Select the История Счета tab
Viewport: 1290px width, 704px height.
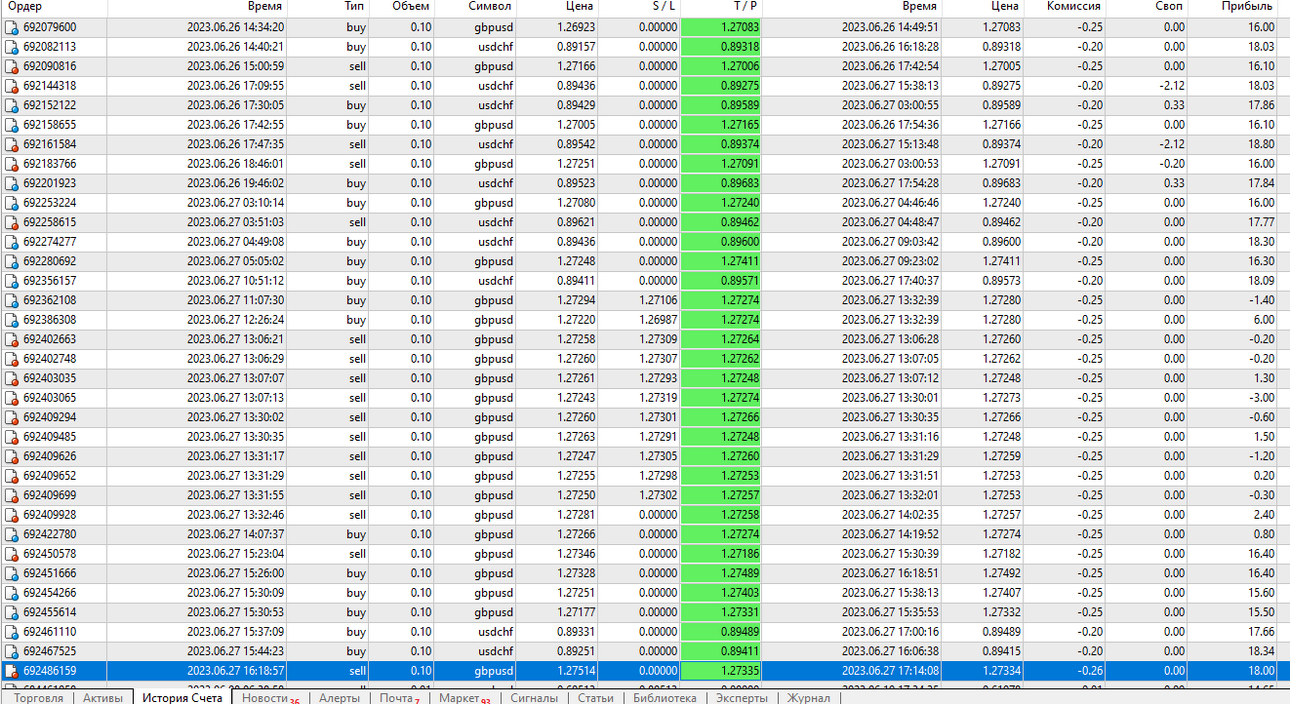point(182,698)
